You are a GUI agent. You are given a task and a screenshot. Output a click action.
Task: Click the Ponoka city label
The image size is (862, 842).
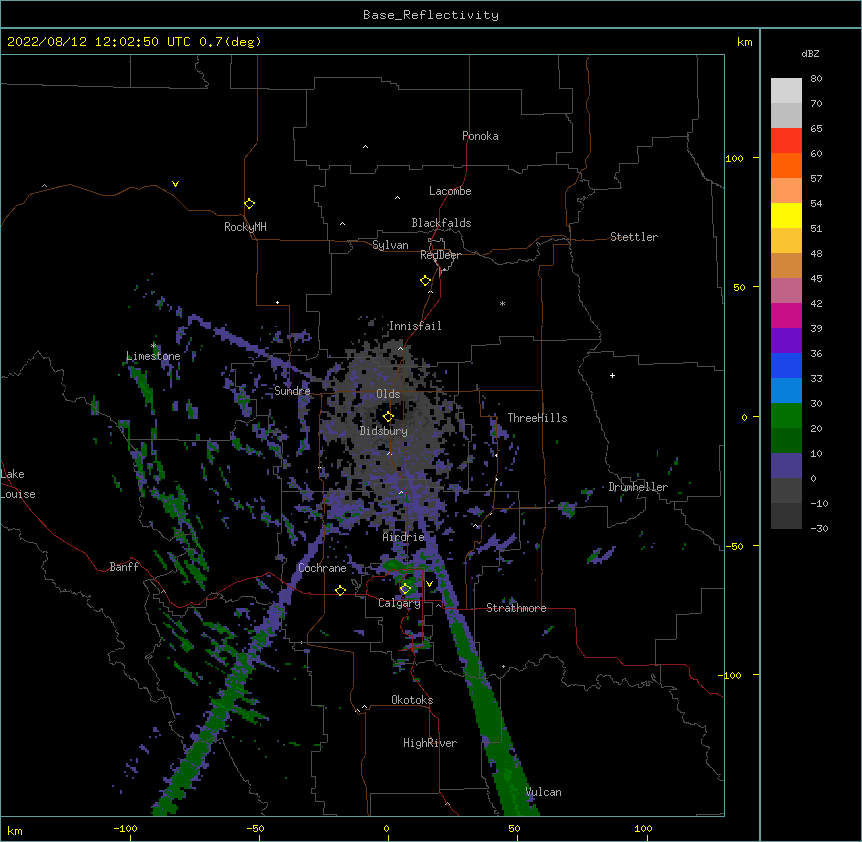coord(480,136)
